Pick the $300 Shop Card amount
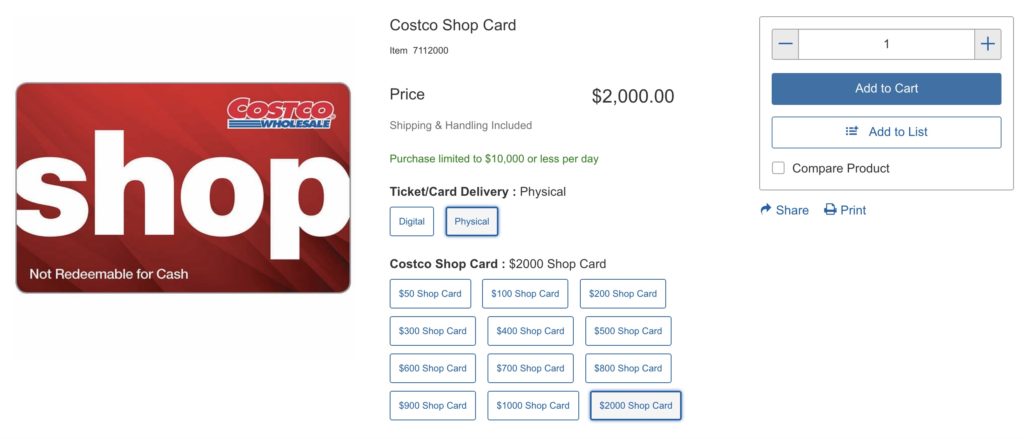Viewport: 1024px width, 439px height. 432,331
